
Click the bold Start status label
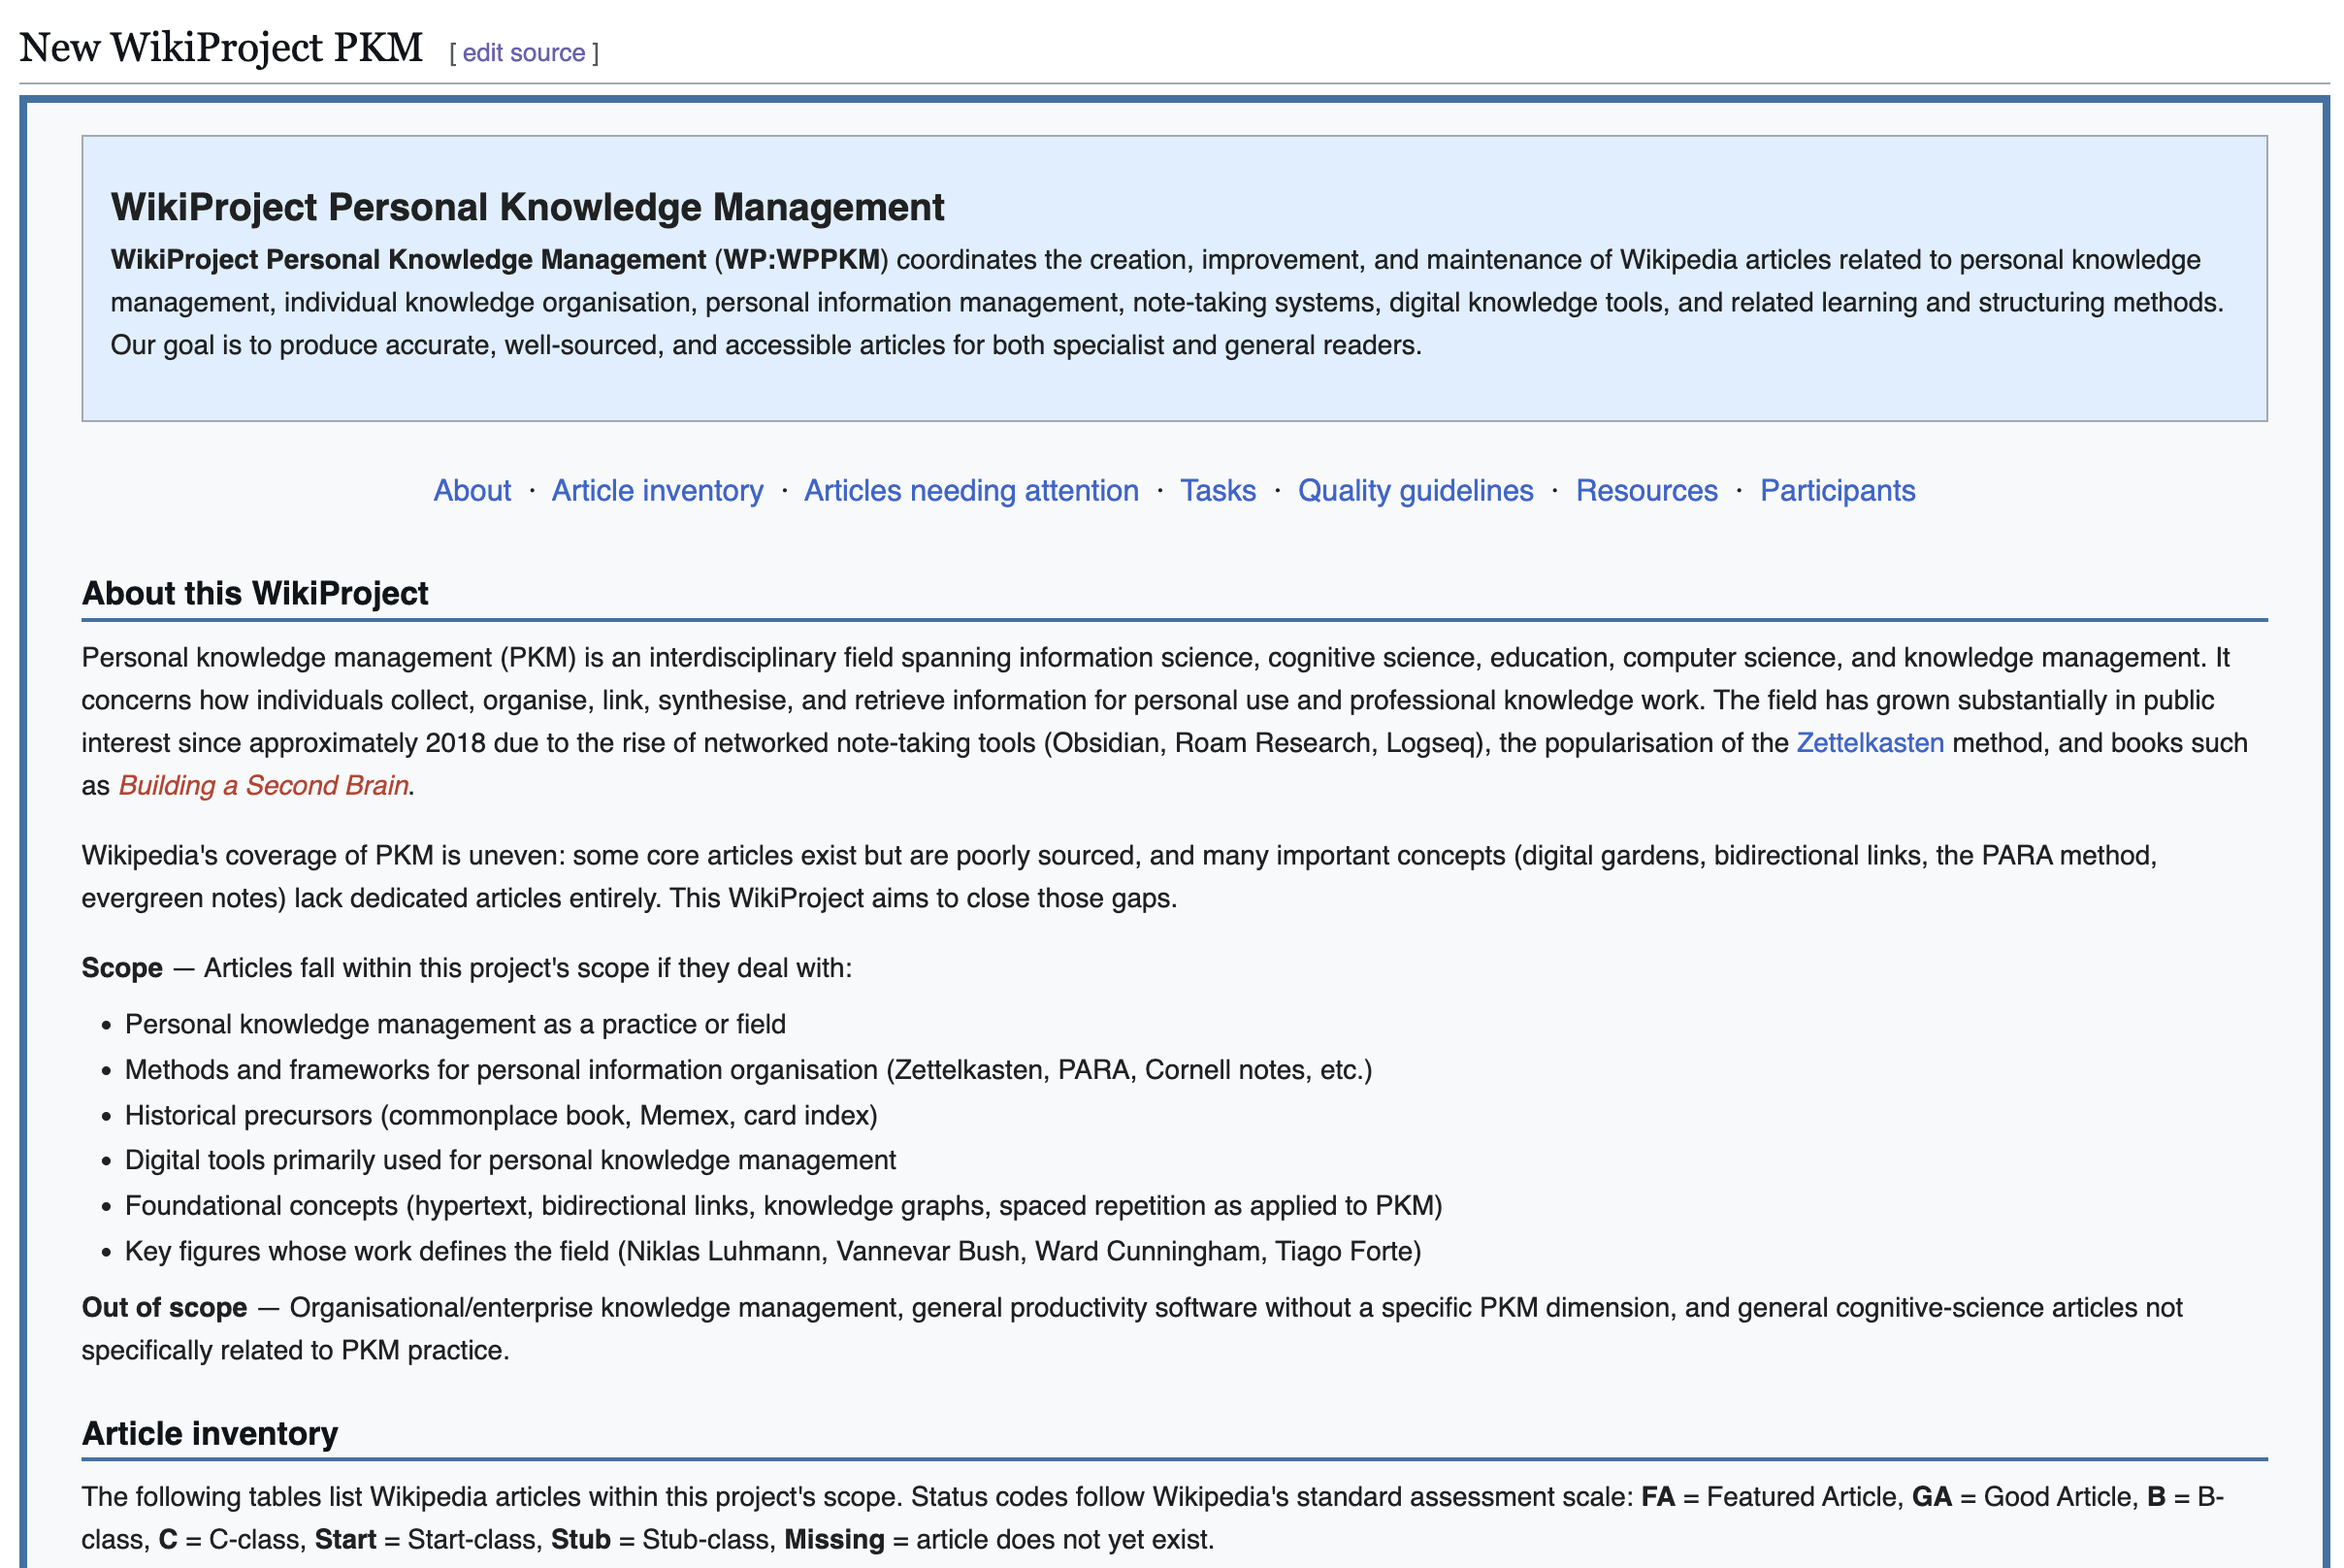tap(345, 1539)
